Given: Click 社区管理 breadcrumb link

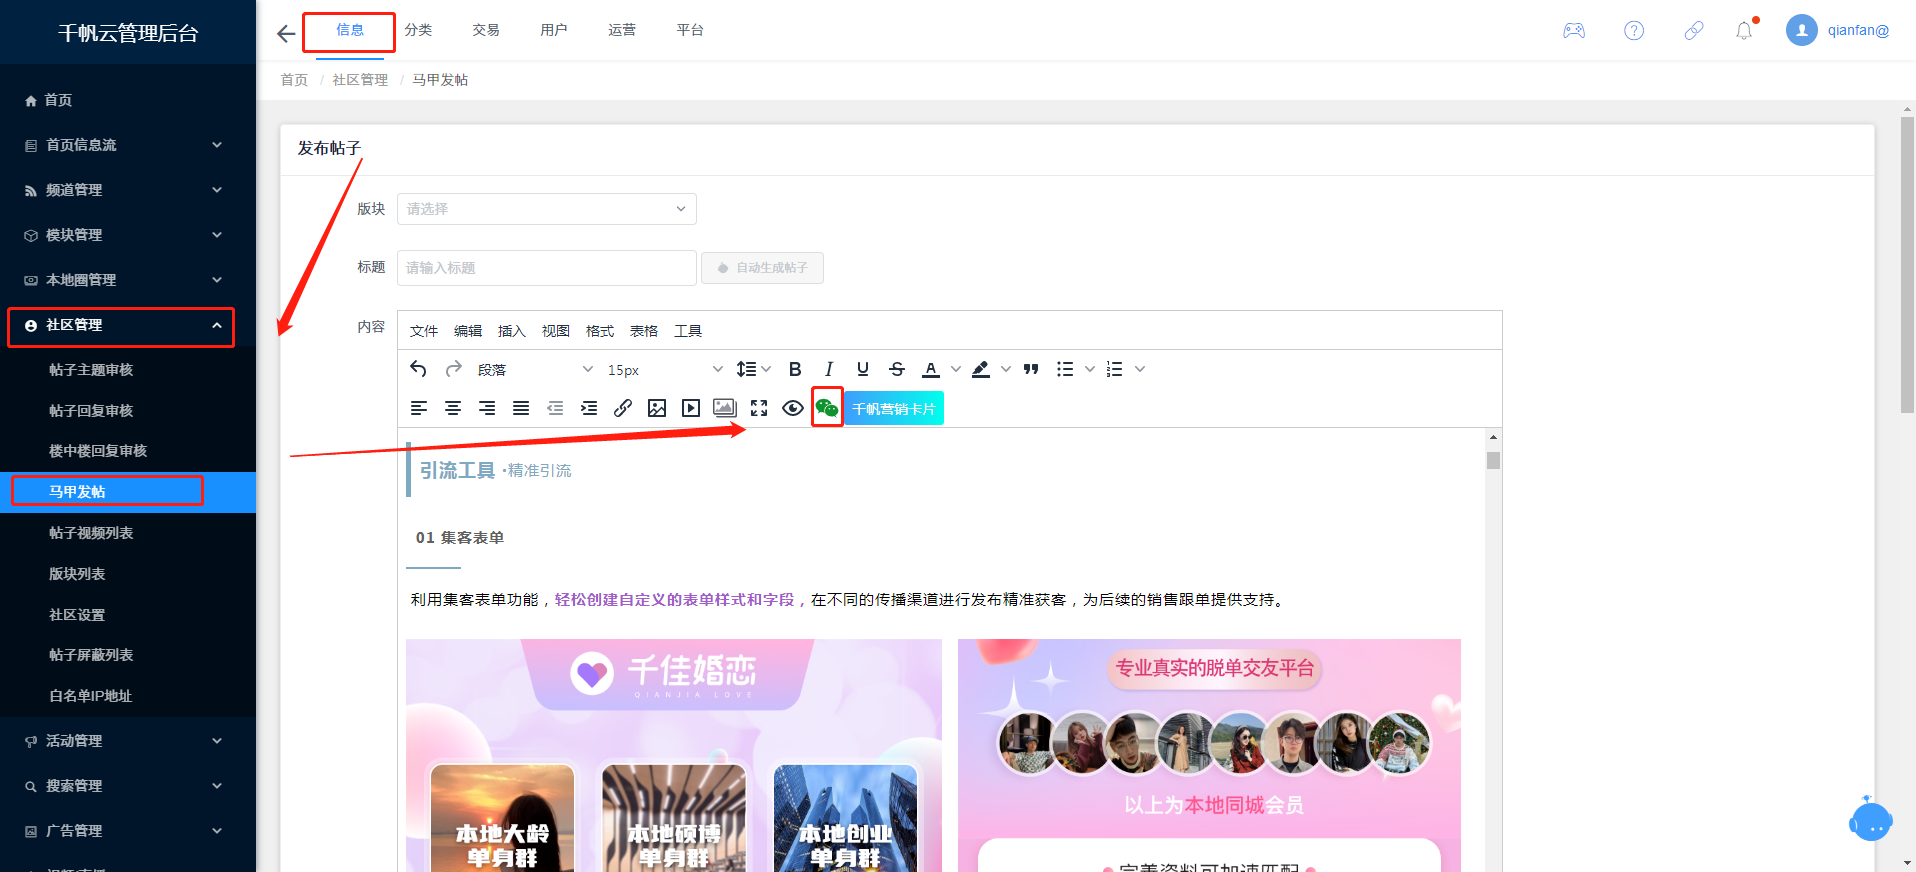Looking at the screenshot, I should coord(360,80).
